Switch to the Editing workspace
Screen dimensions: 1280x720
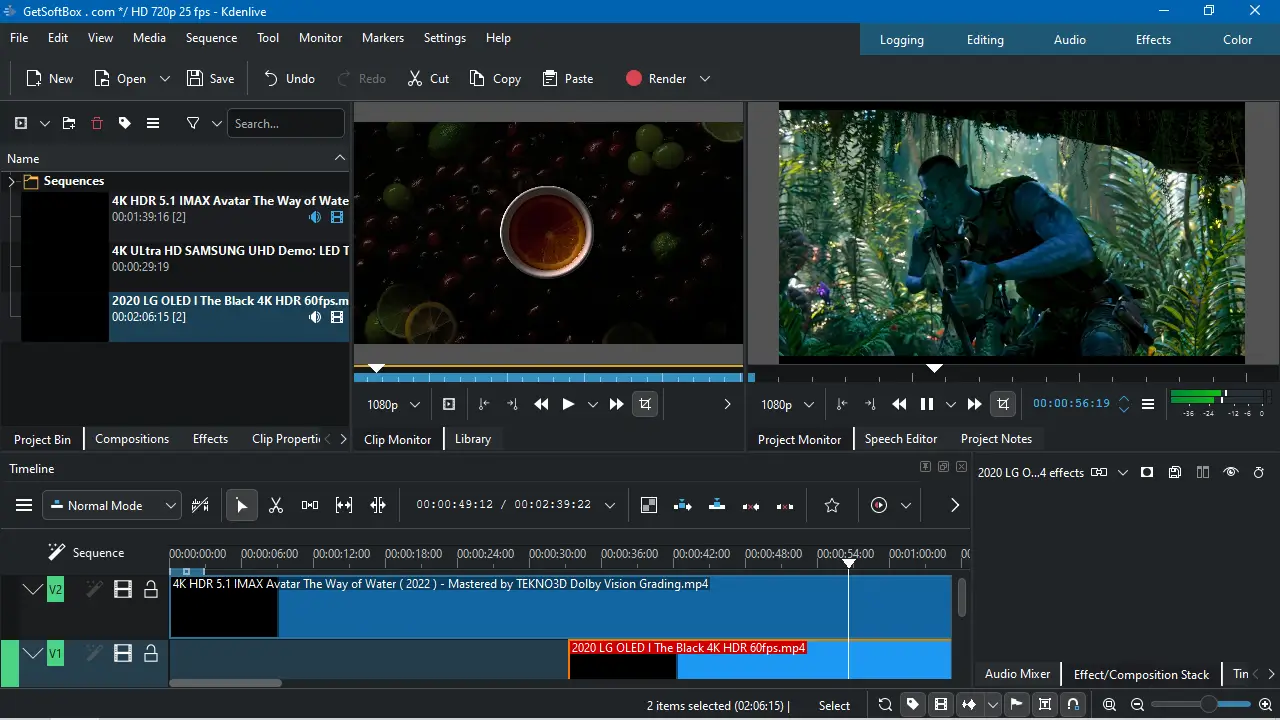pos(985,40)
